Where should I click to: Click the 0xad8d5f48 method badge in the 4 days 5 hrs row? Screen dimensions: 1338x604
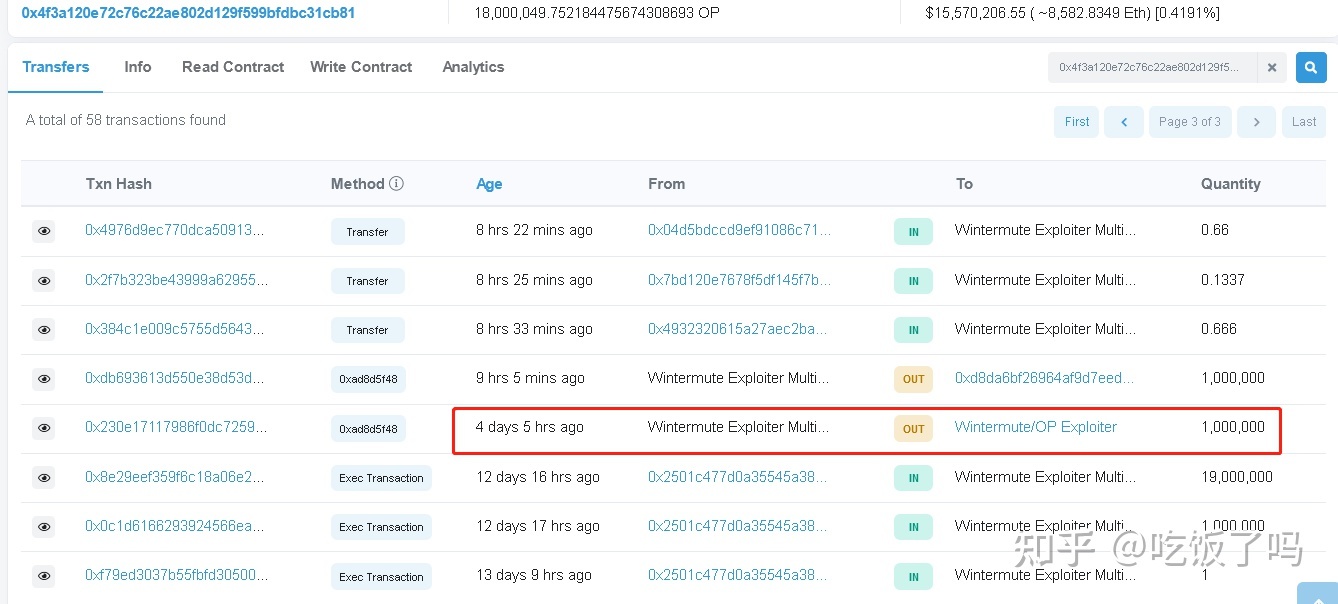point(368,429)
